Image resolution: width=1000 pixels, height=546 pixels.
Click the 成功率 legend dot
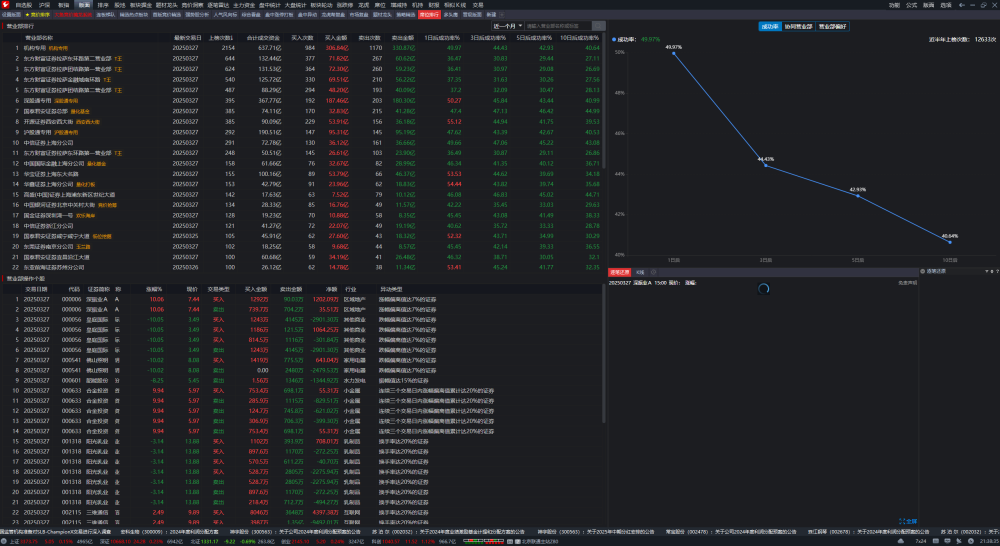(x=614, y=39)
